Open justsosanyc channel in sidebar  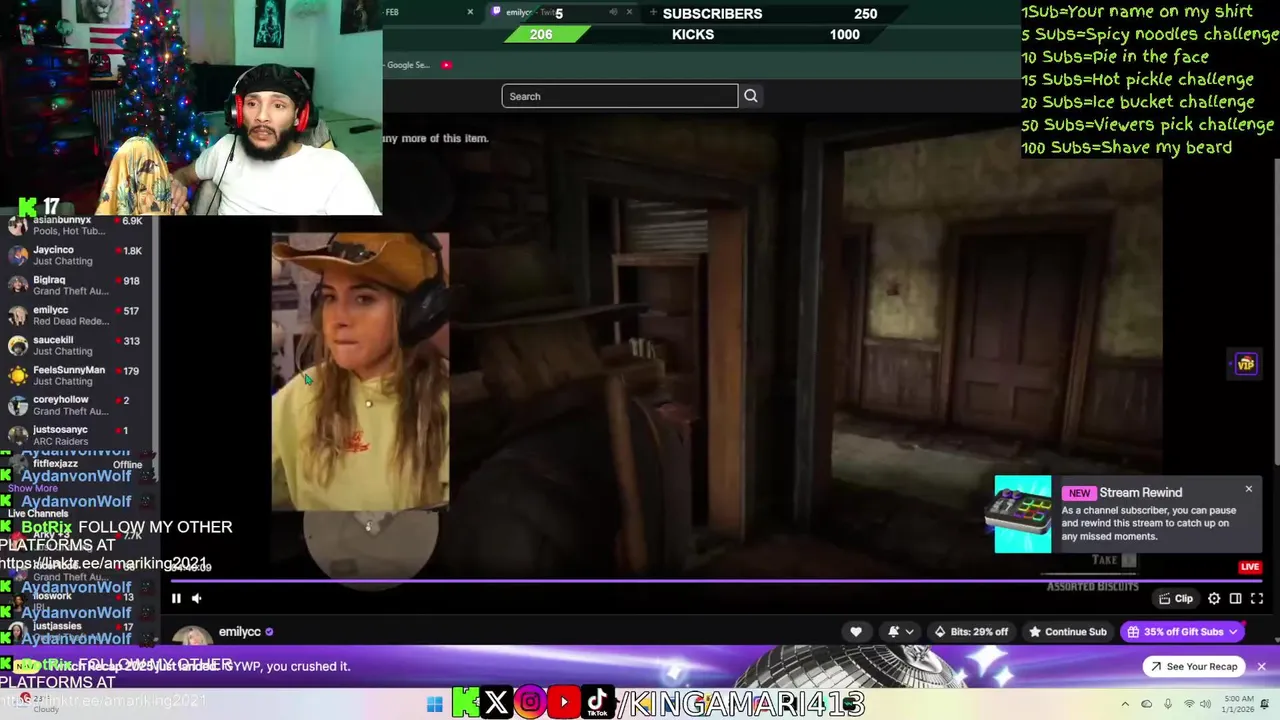tap(77, 435)
